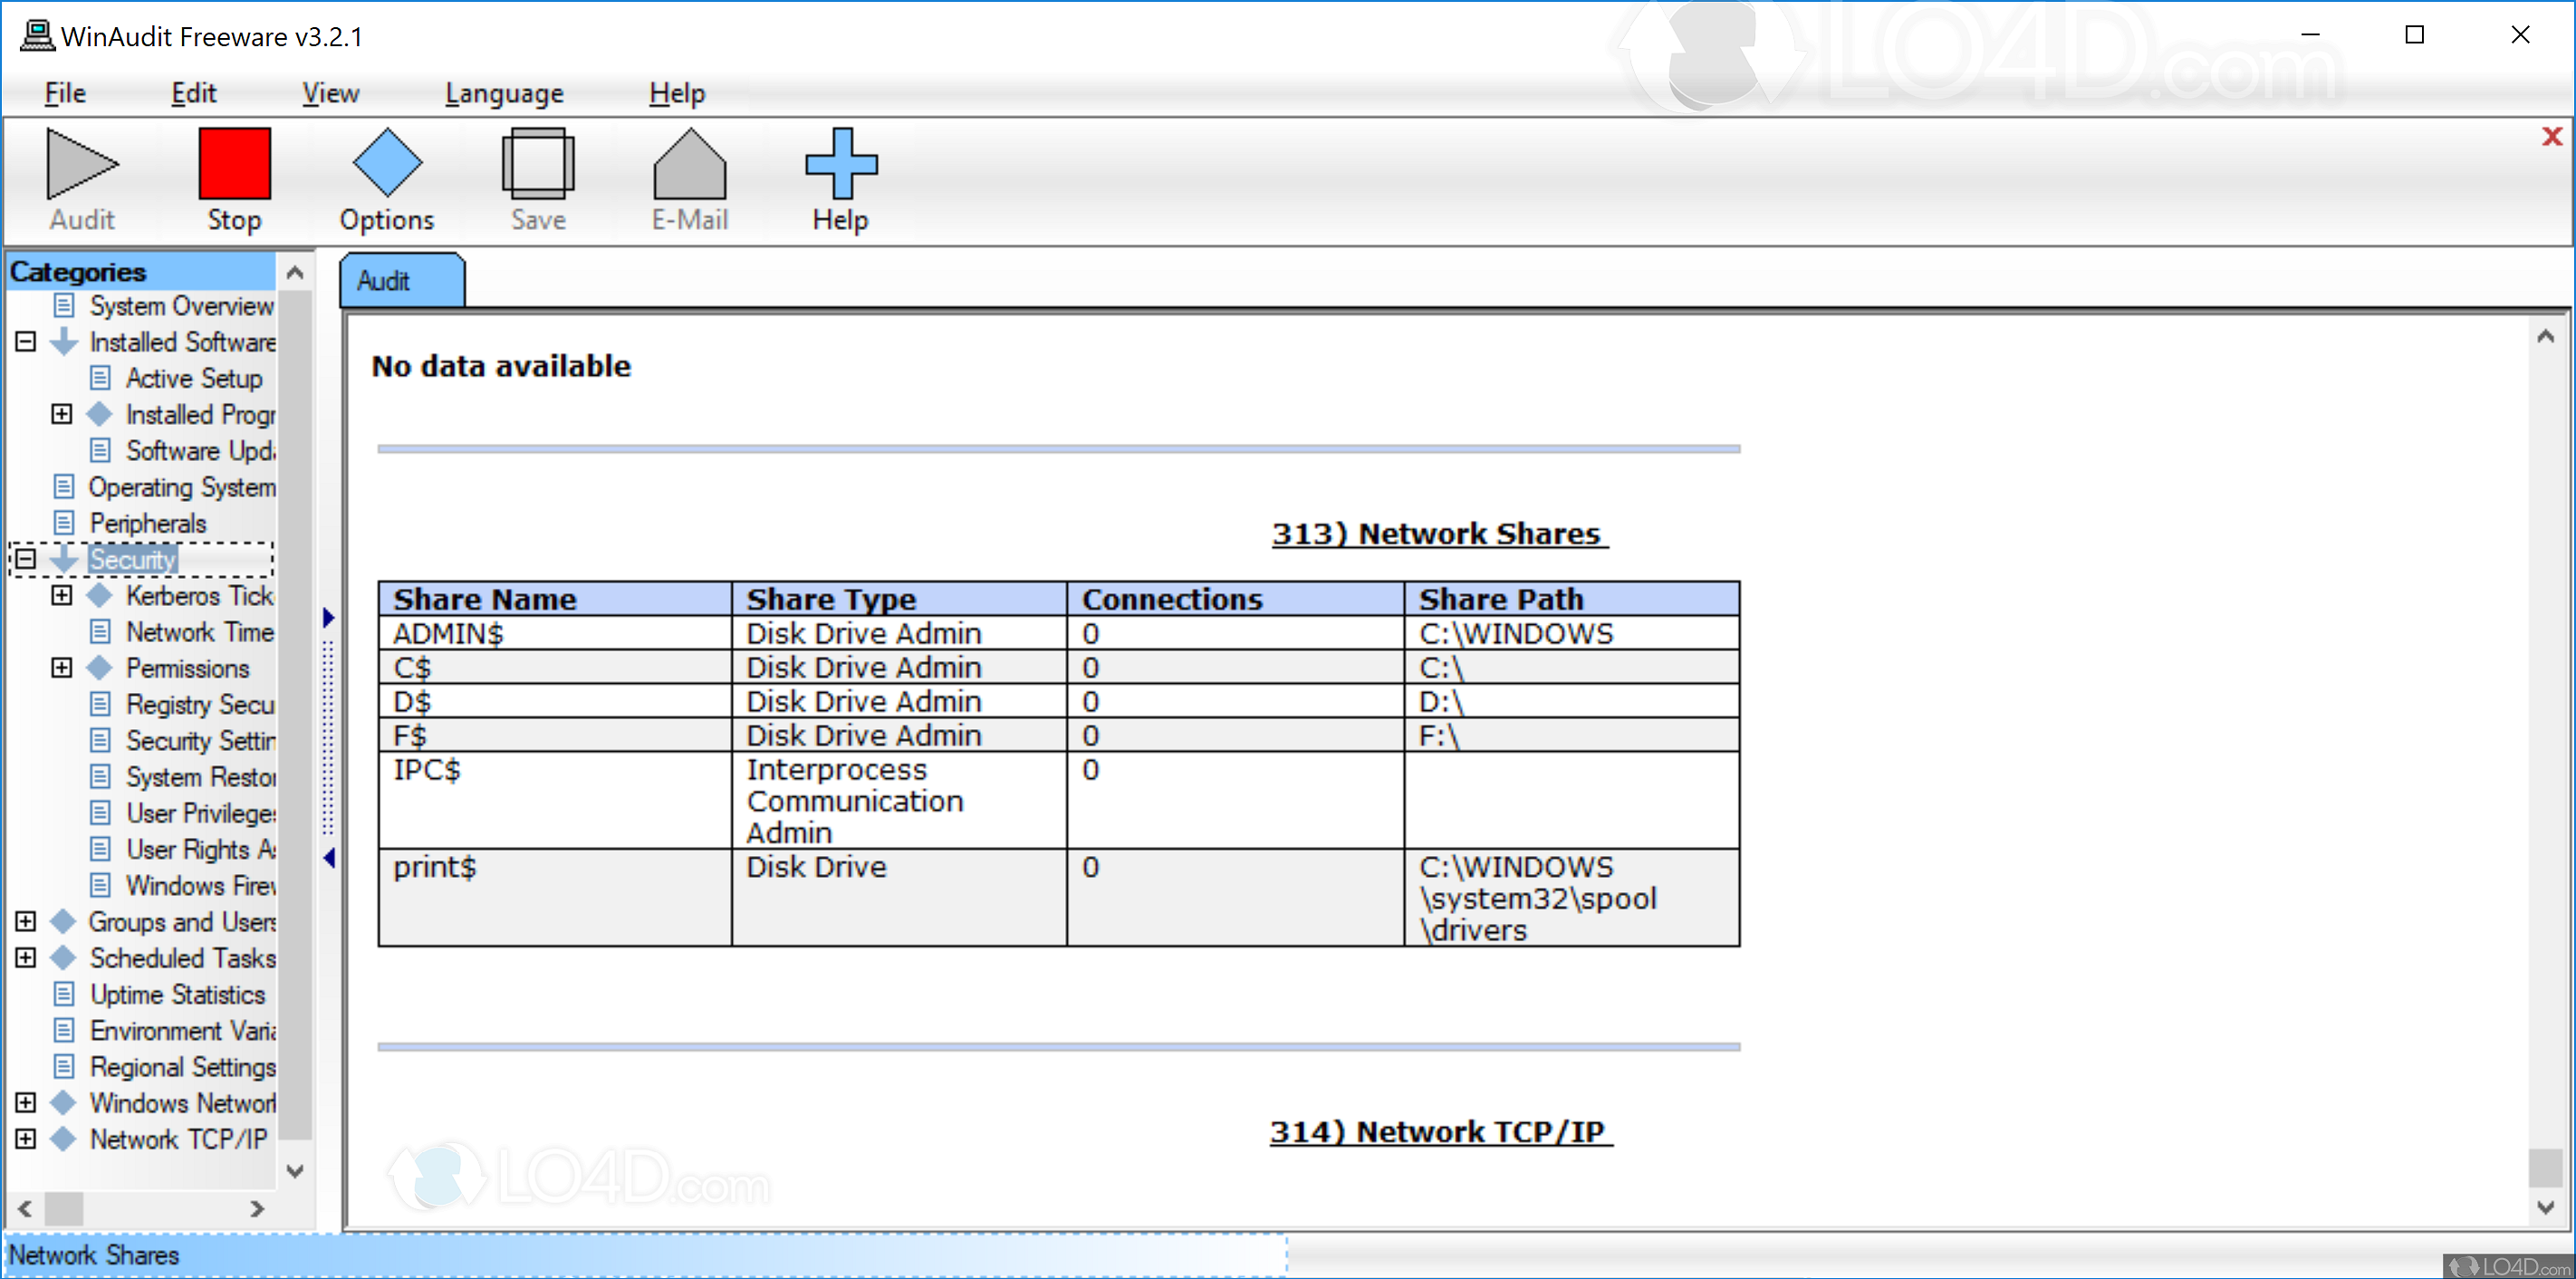
Task: Click the 313) Network Shares heading link
Action: click(x=1438, y=533)
